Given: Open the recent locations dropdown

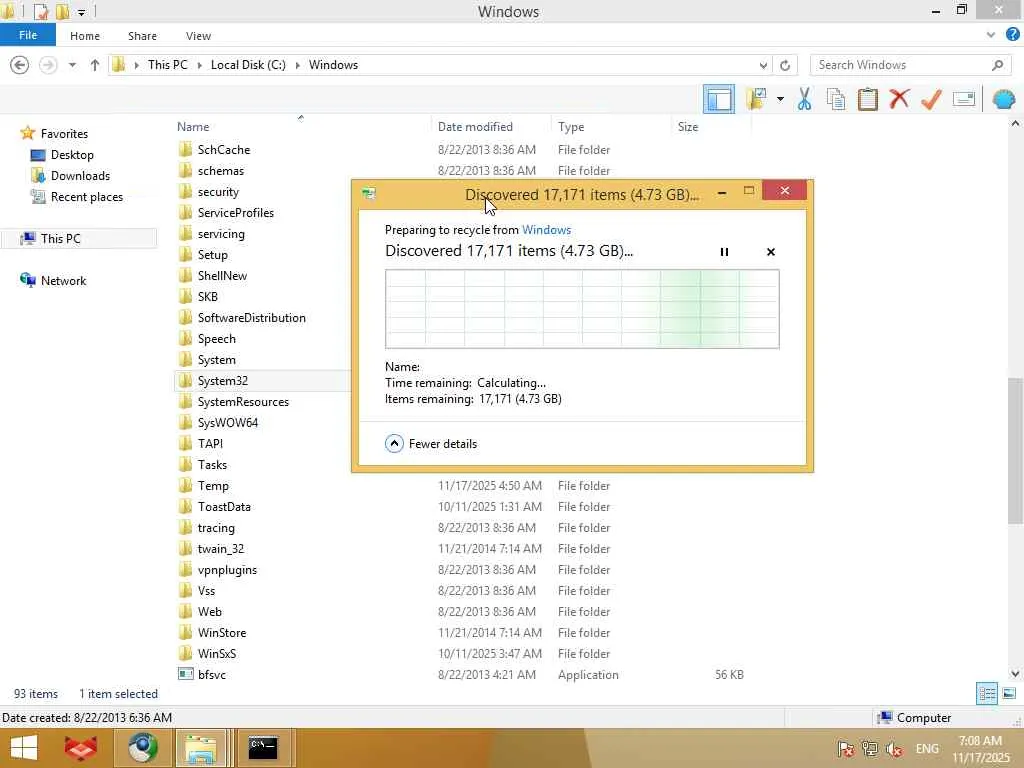Looking at the screenshot, I should tap(72, 65).
